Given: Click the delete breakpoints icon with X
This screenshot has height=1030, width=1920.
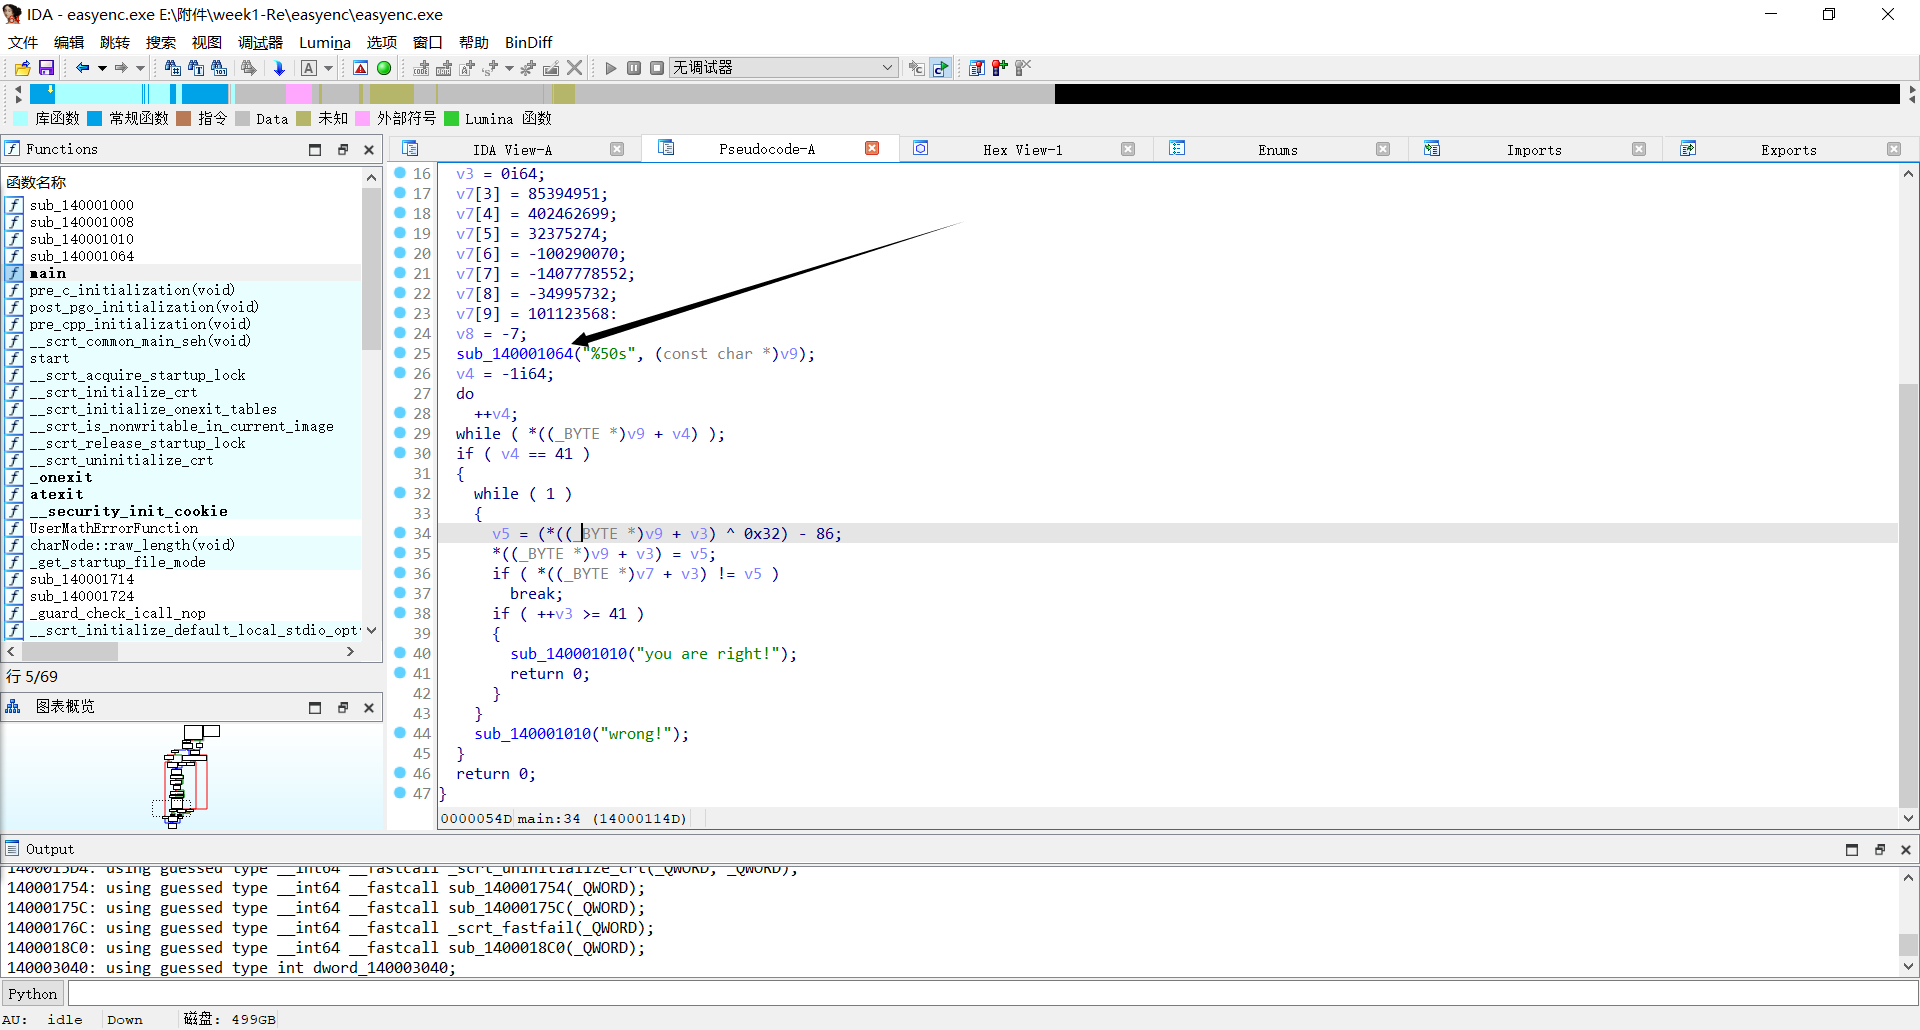Looking at the screenshot, I should [x=1023, y=68].
